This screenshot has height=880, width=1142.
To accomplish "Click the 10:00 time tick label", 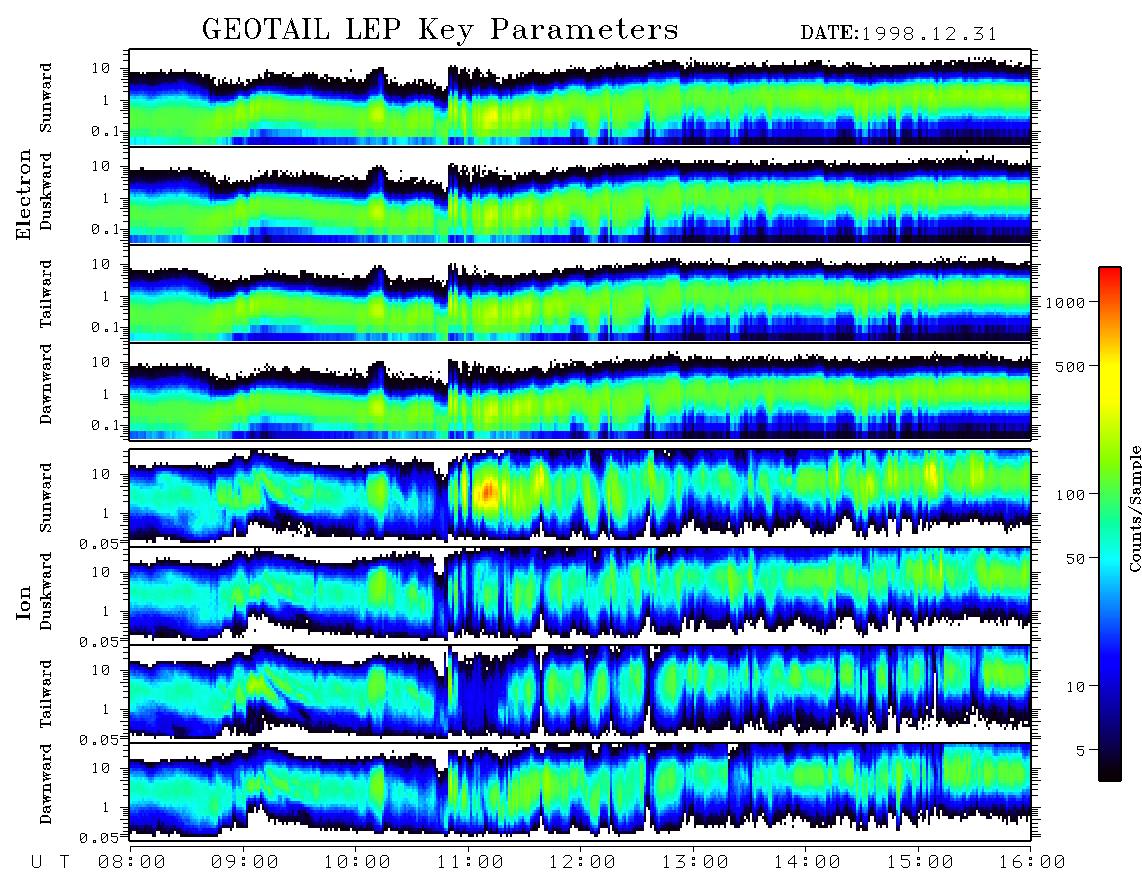I will (x=357, y=863).
